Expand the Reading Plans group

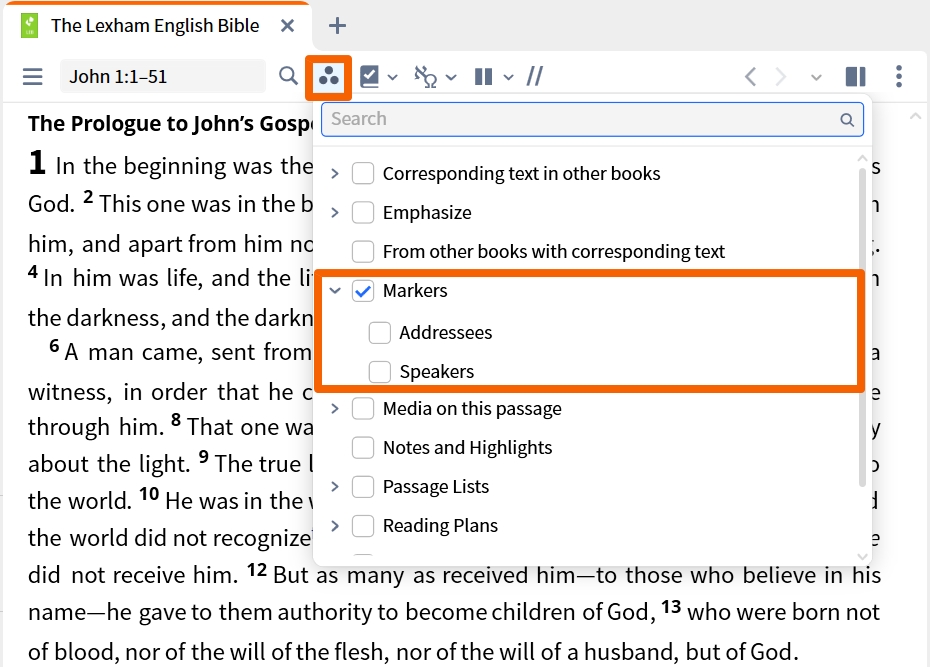coord(335,526)
